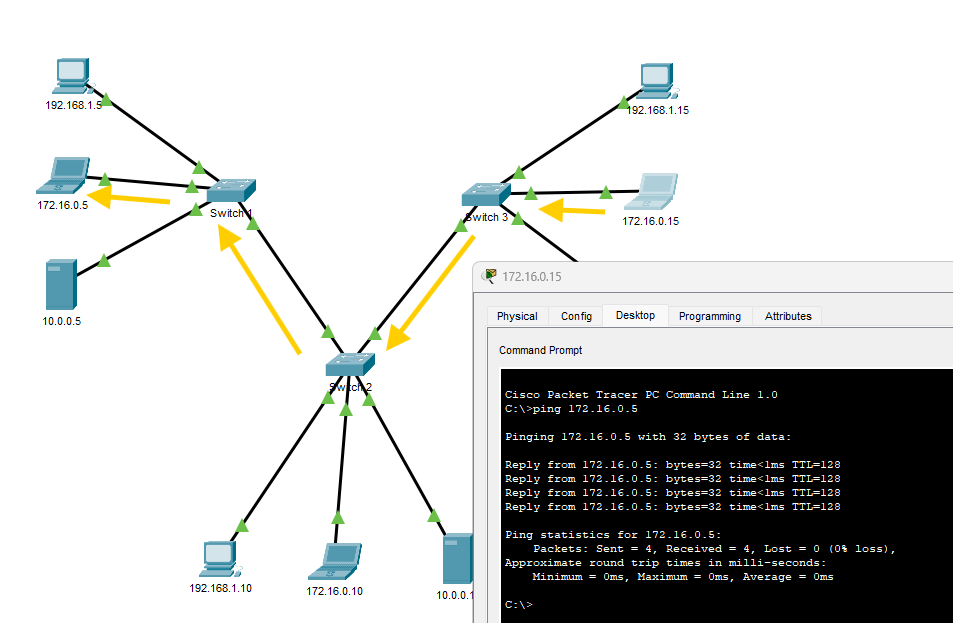Viewport: 953px width, 623px height.
Task: Open the Config tab
Action: tap(576, 316)
